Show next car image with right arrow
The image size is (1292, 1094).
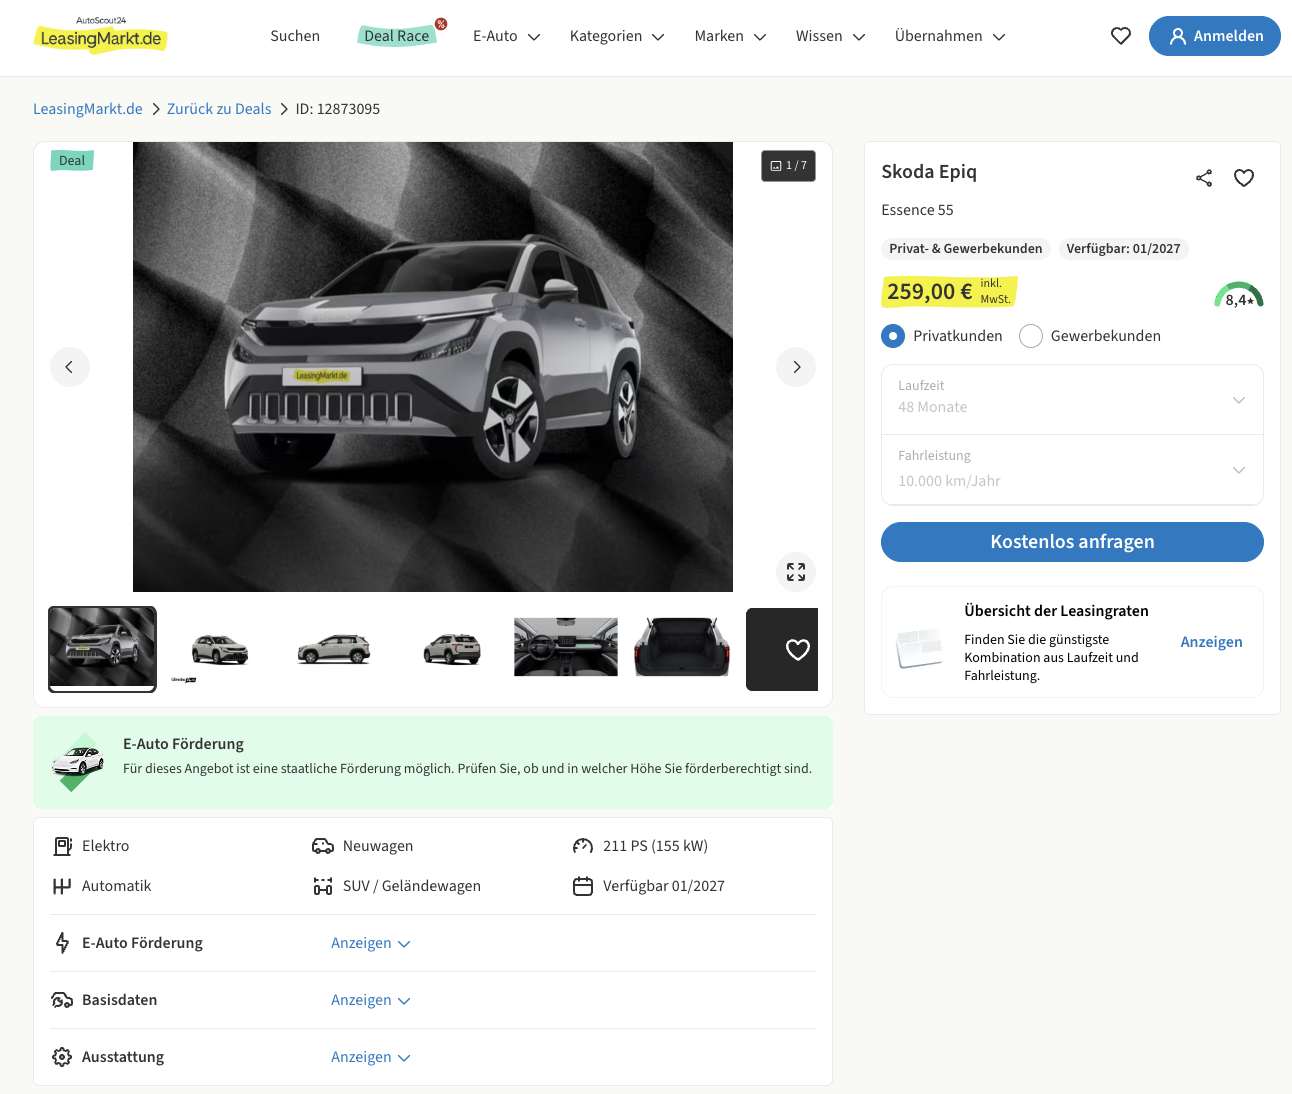[x=796, y=367]
